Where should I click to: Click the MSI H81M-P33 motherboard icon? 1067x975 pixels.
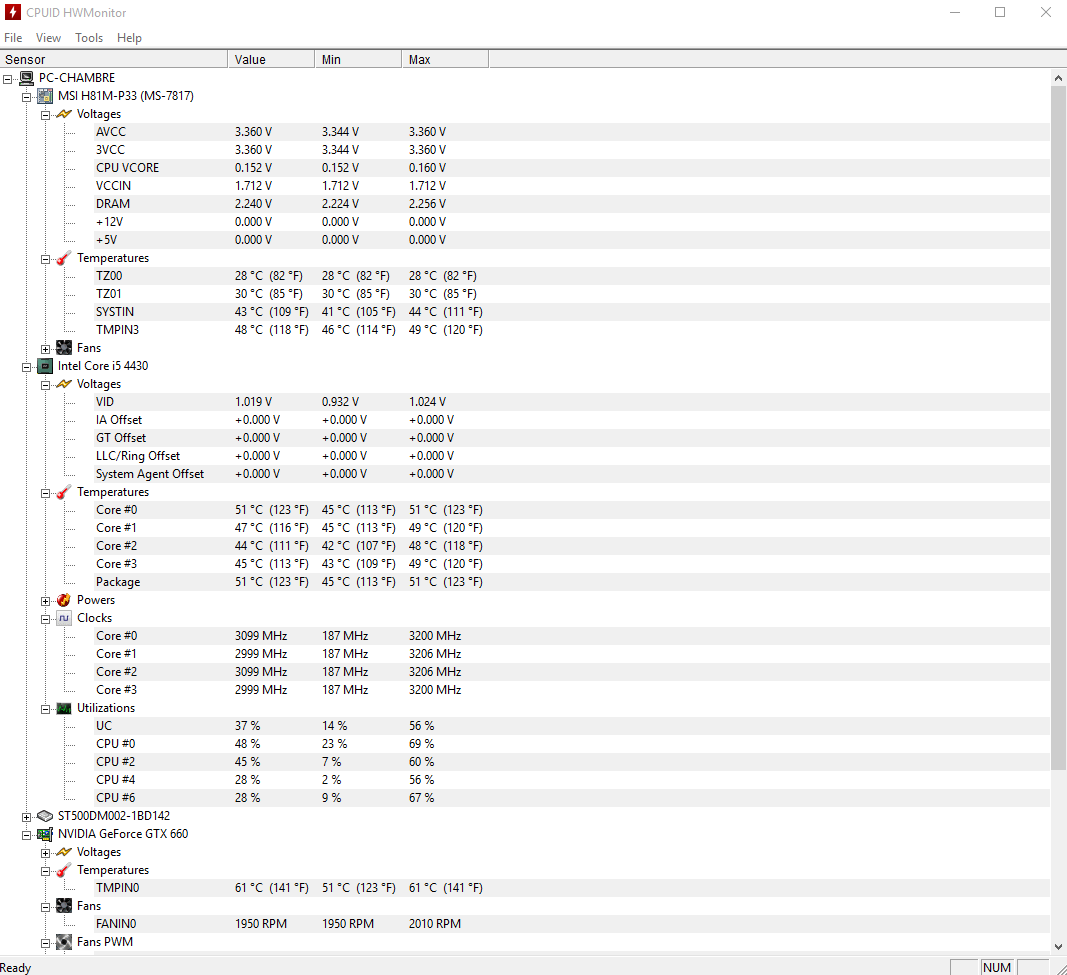(45, 96)
